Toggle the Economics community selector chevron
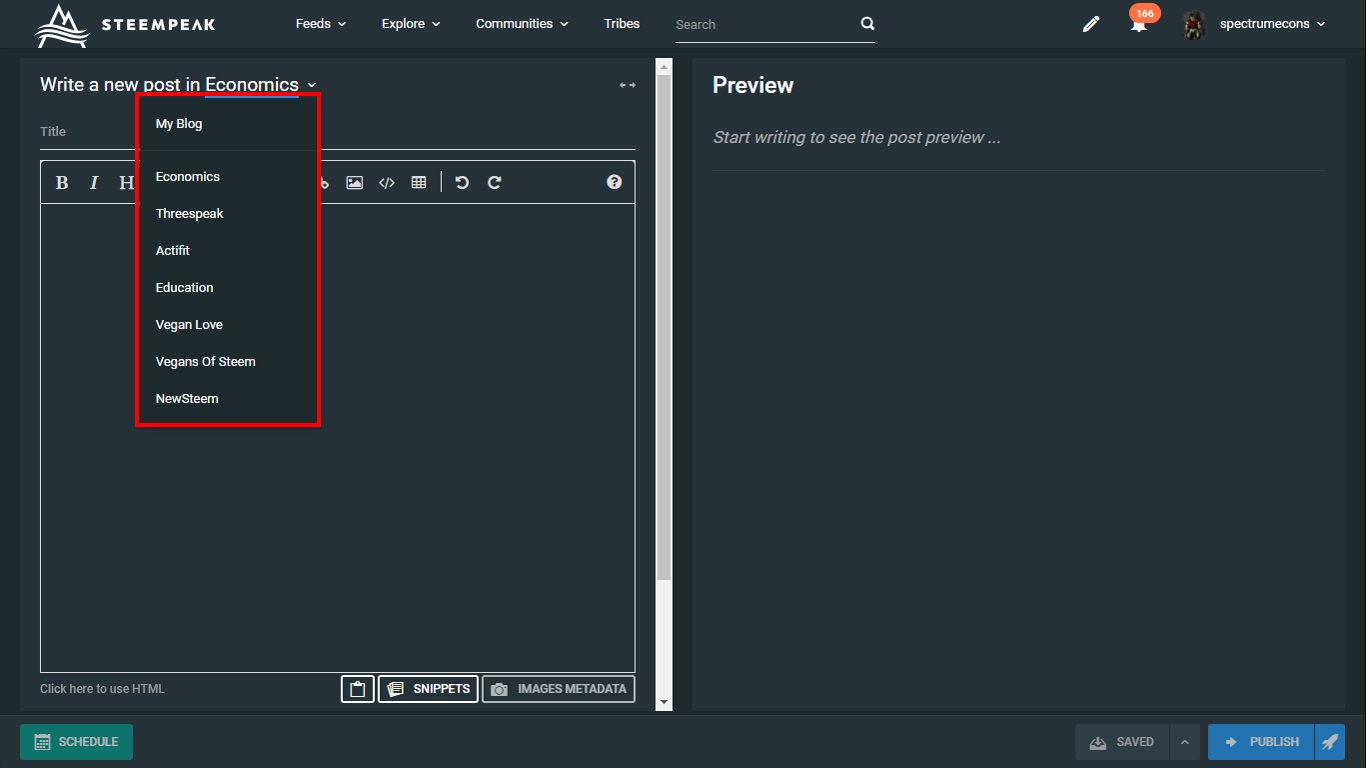 pyautogui.click(x=312, y=86)
